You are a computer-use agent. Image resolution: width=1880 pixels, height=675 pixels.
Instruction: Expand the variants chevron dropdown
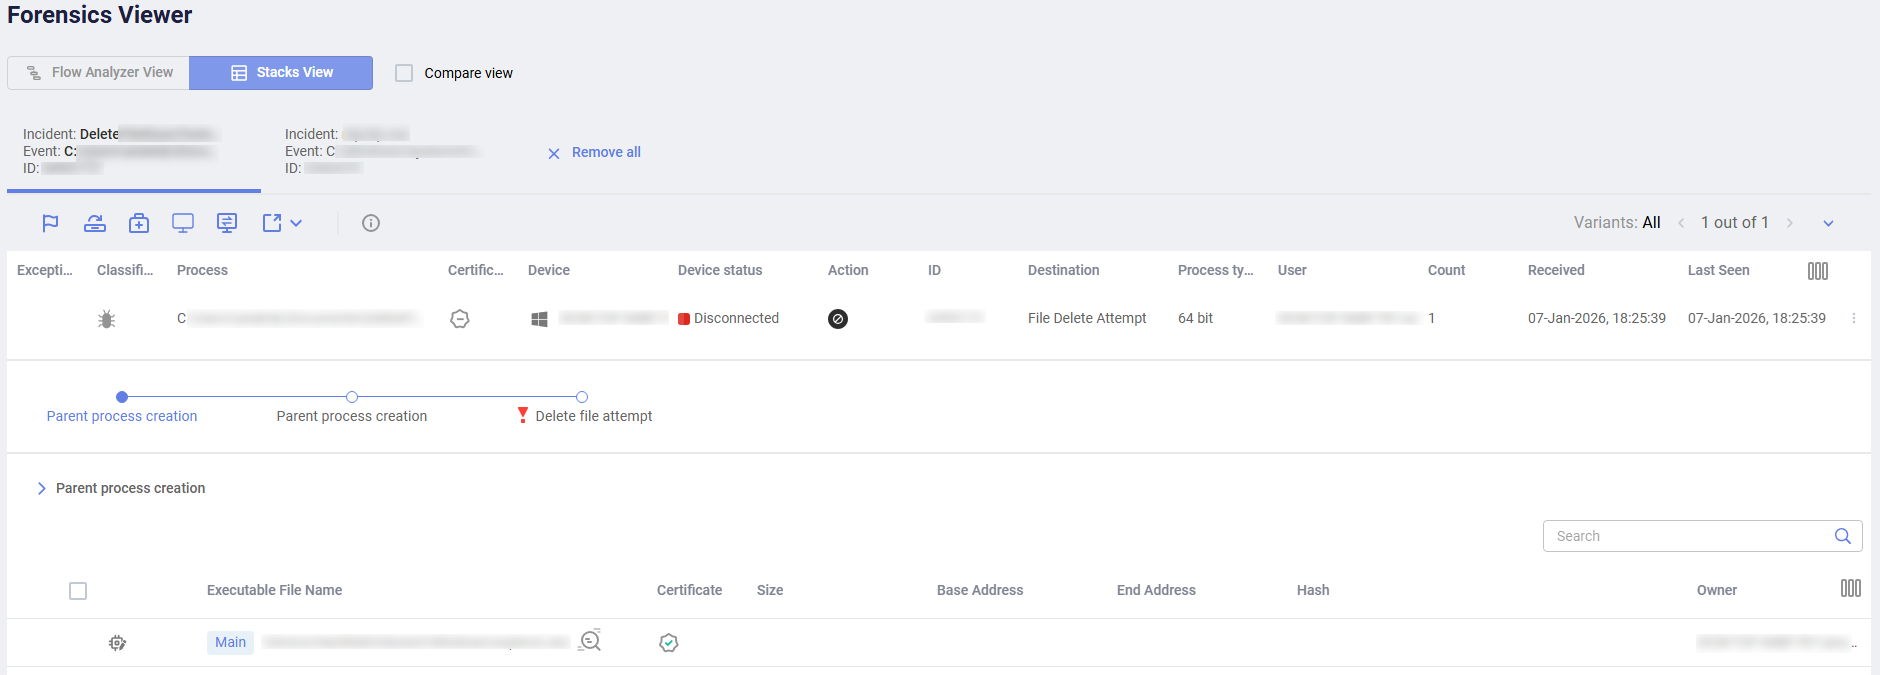pyautogui.click(x=1828, y=223)
